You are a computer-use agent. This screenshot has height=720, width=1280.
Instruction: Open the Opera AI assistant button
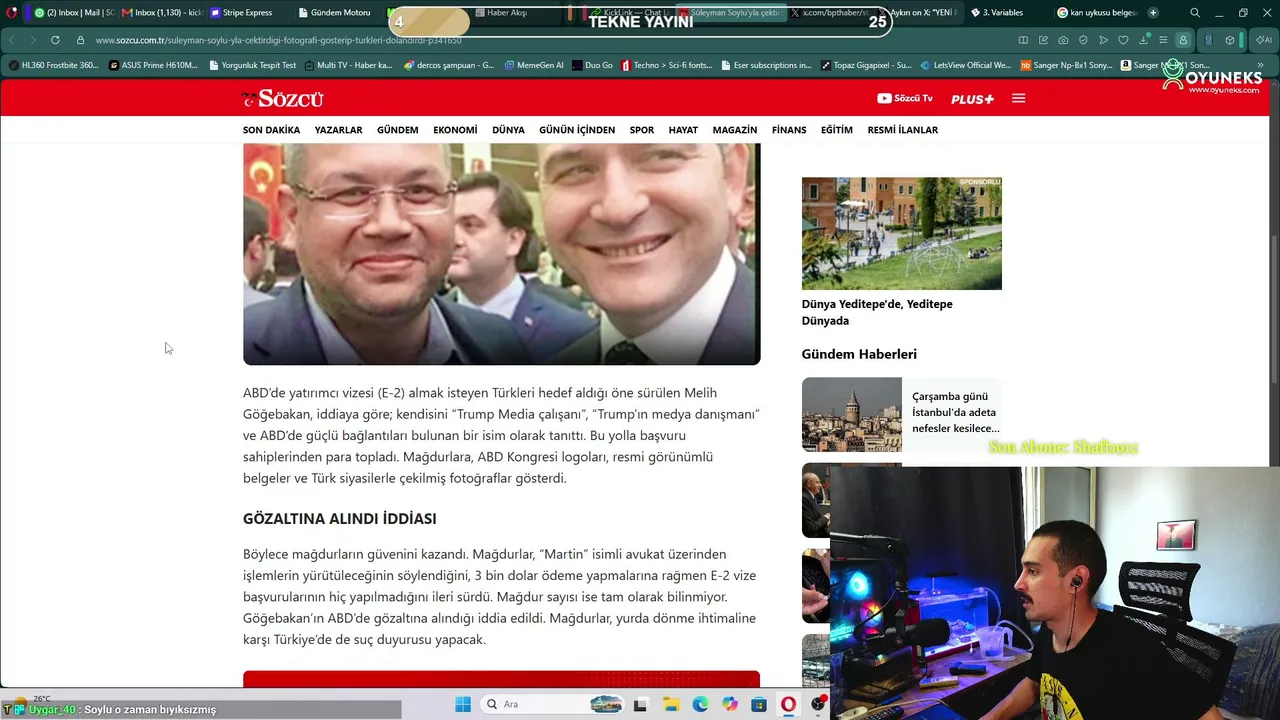1263,40
